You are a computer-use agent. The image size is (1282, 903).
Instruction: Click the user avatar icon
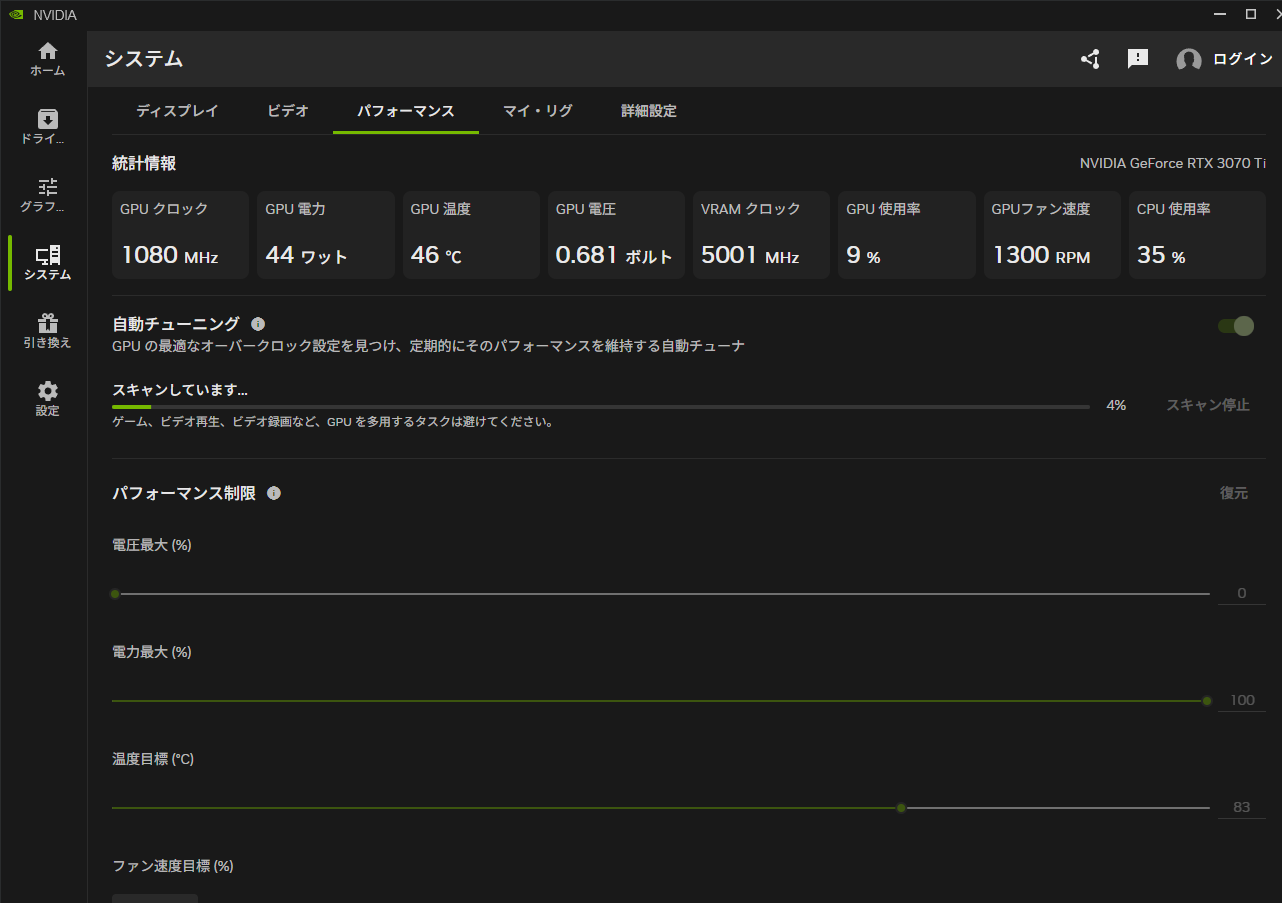1189,60
